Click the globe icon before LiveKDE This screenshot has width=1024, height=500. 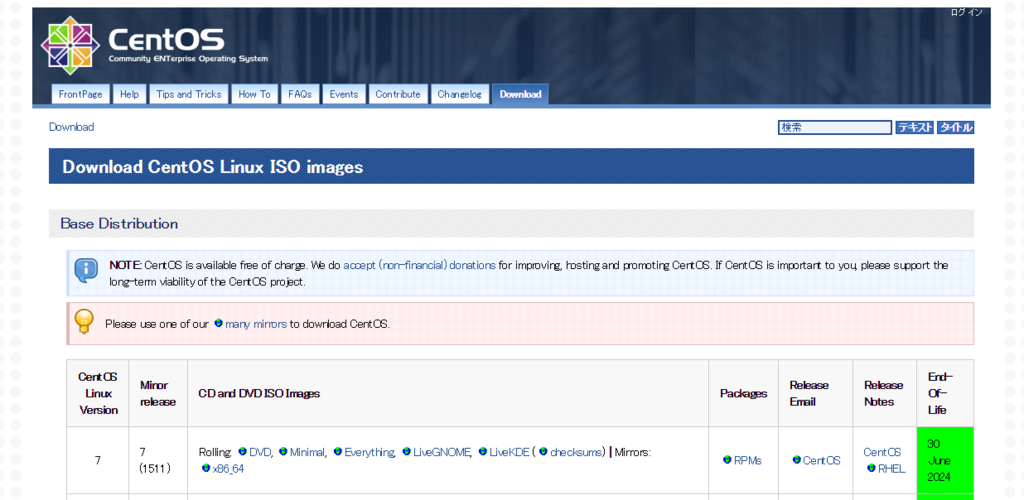click(x=483, y=451)
